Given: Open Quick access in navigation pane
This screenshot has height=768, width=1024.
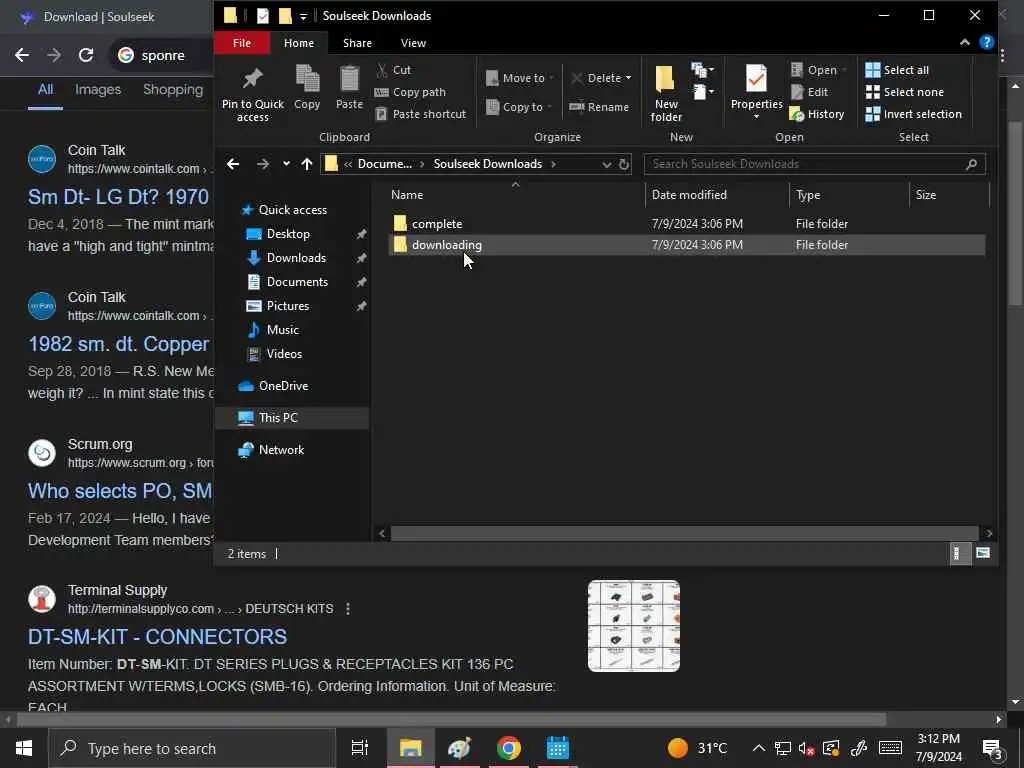Looking at the screenshot, I should 293,210.
